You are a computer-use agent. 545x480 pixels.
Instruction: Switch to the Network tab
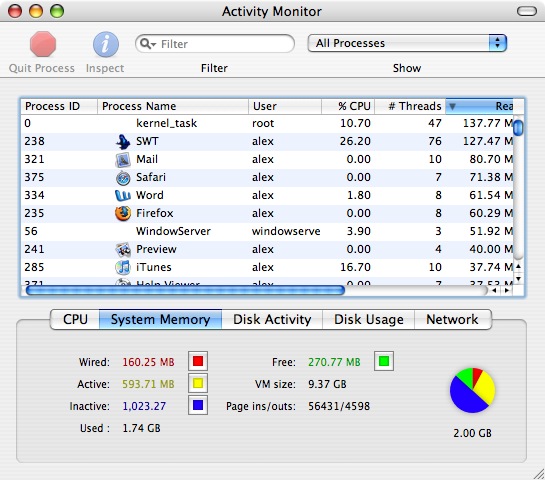[x=452, y=319]
